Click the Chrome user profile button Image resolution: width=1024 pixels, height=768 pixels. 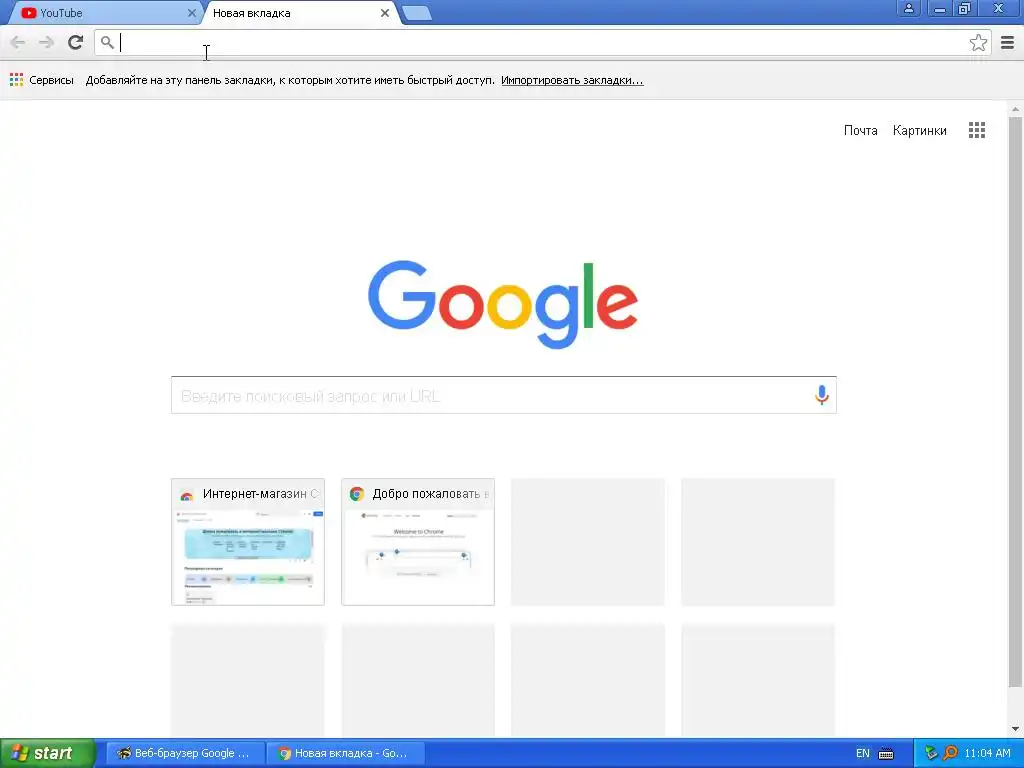pyautogui.click(x=908, y=8)
